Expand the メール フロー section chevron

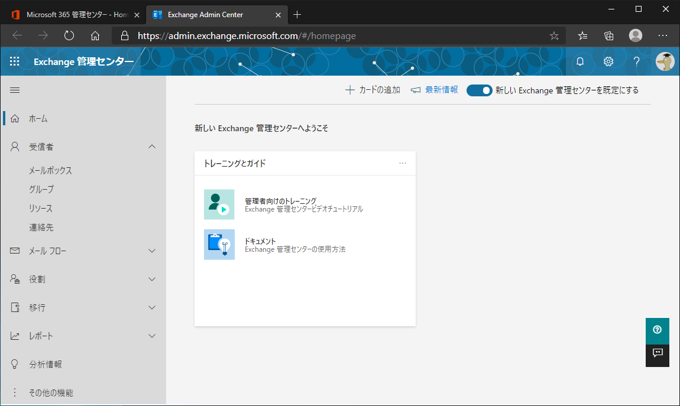click(152, 251)
